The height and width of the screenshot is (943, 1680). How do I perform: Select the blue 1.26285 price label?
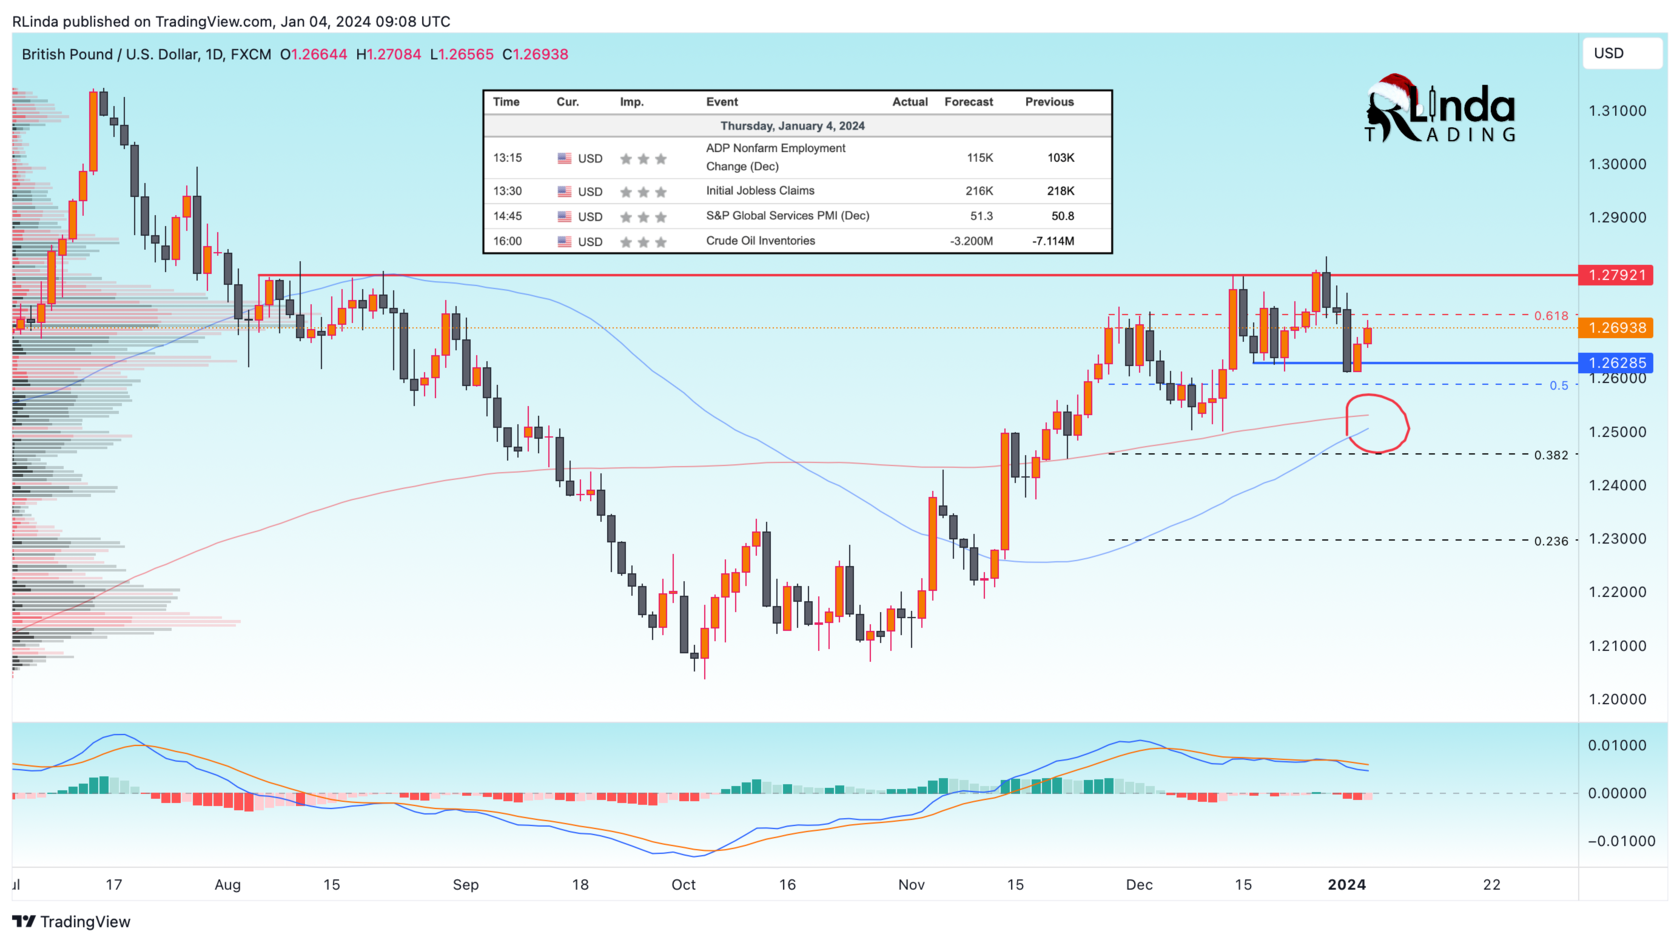1616,363
